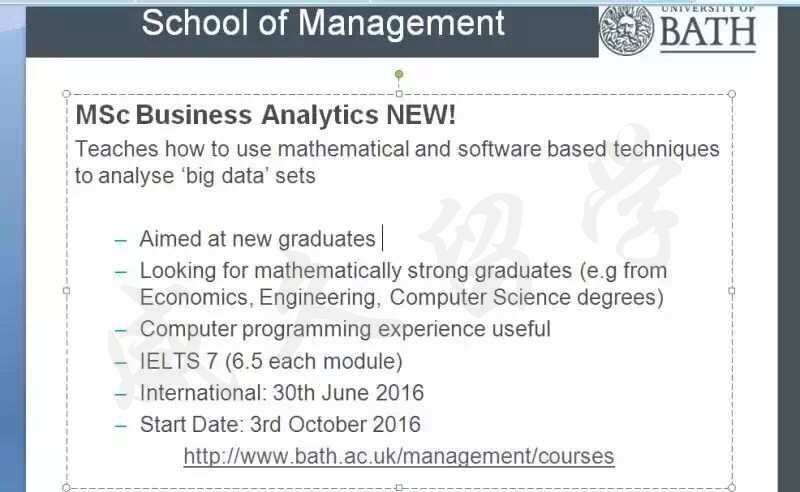800x492 pixels.
Task: Click the 'International: 30th June 2016' line
Action: point(282,393)
